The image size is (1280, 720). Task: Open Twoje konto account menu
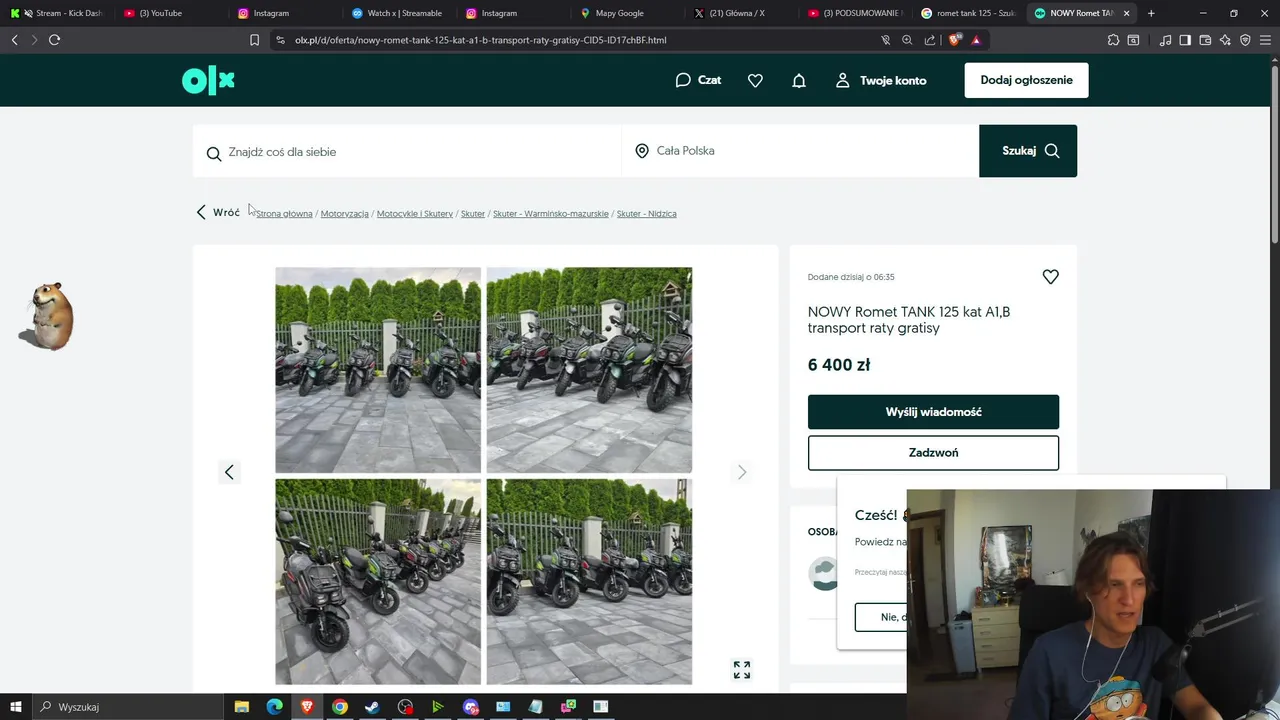881,80
